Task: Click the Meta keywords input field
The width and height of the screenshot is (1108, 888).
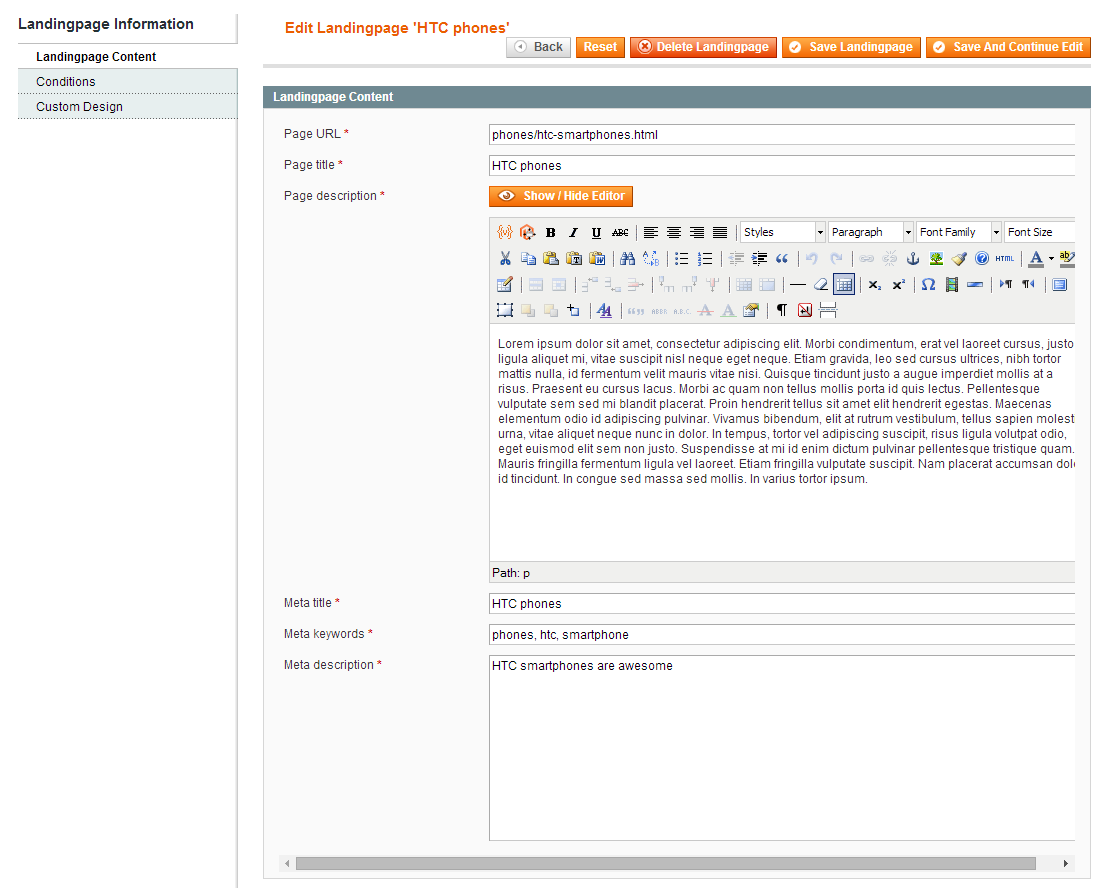Action: (x=782, y=635)
